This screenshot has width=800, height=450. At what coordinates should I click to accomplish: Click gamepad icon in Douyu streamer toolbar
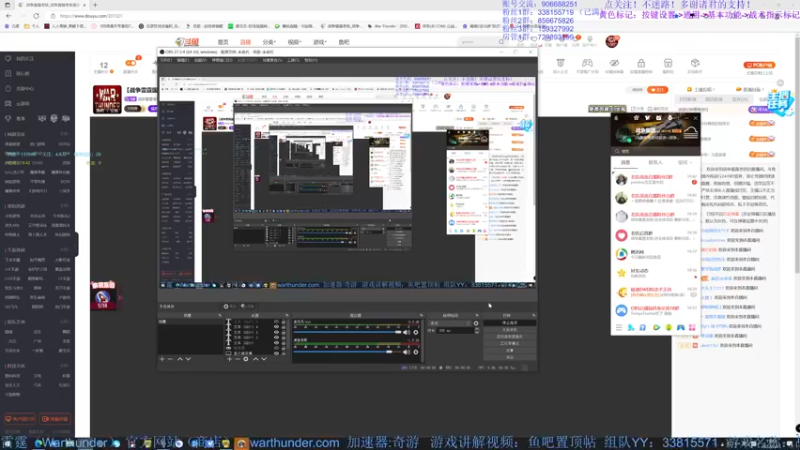(587, 63)
